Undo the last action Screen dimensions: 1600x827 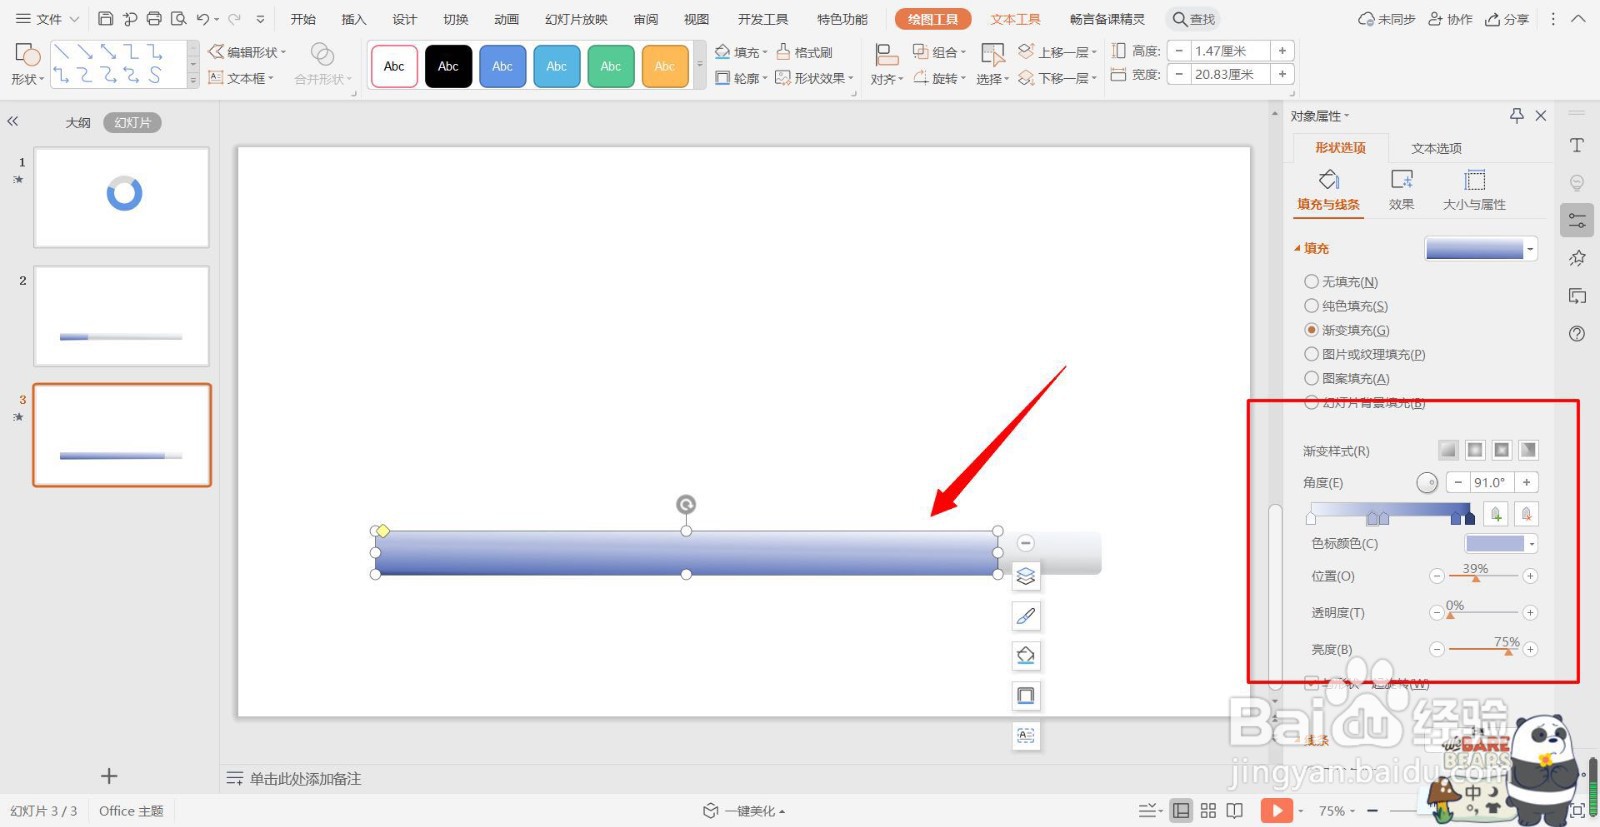(203, 19)
